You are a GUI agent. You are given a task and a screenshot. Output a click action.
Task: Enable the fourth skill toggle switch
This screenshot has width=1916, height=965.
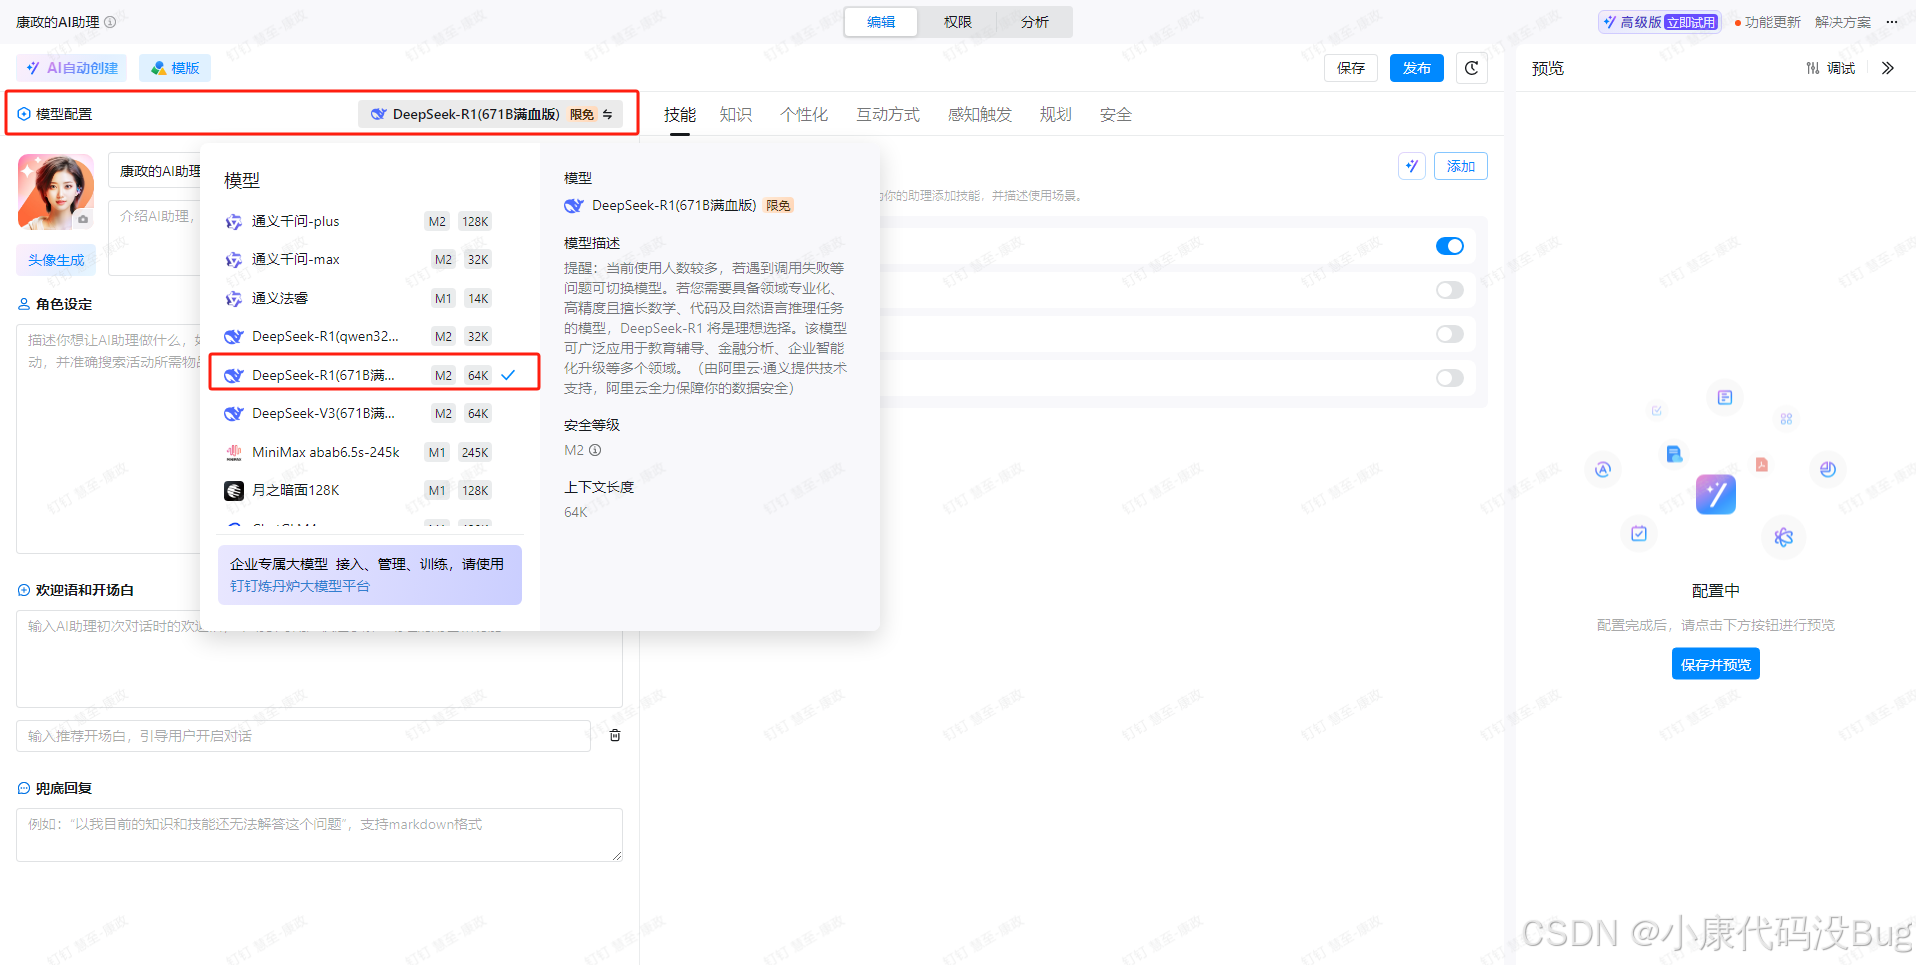click(1449, 378)
